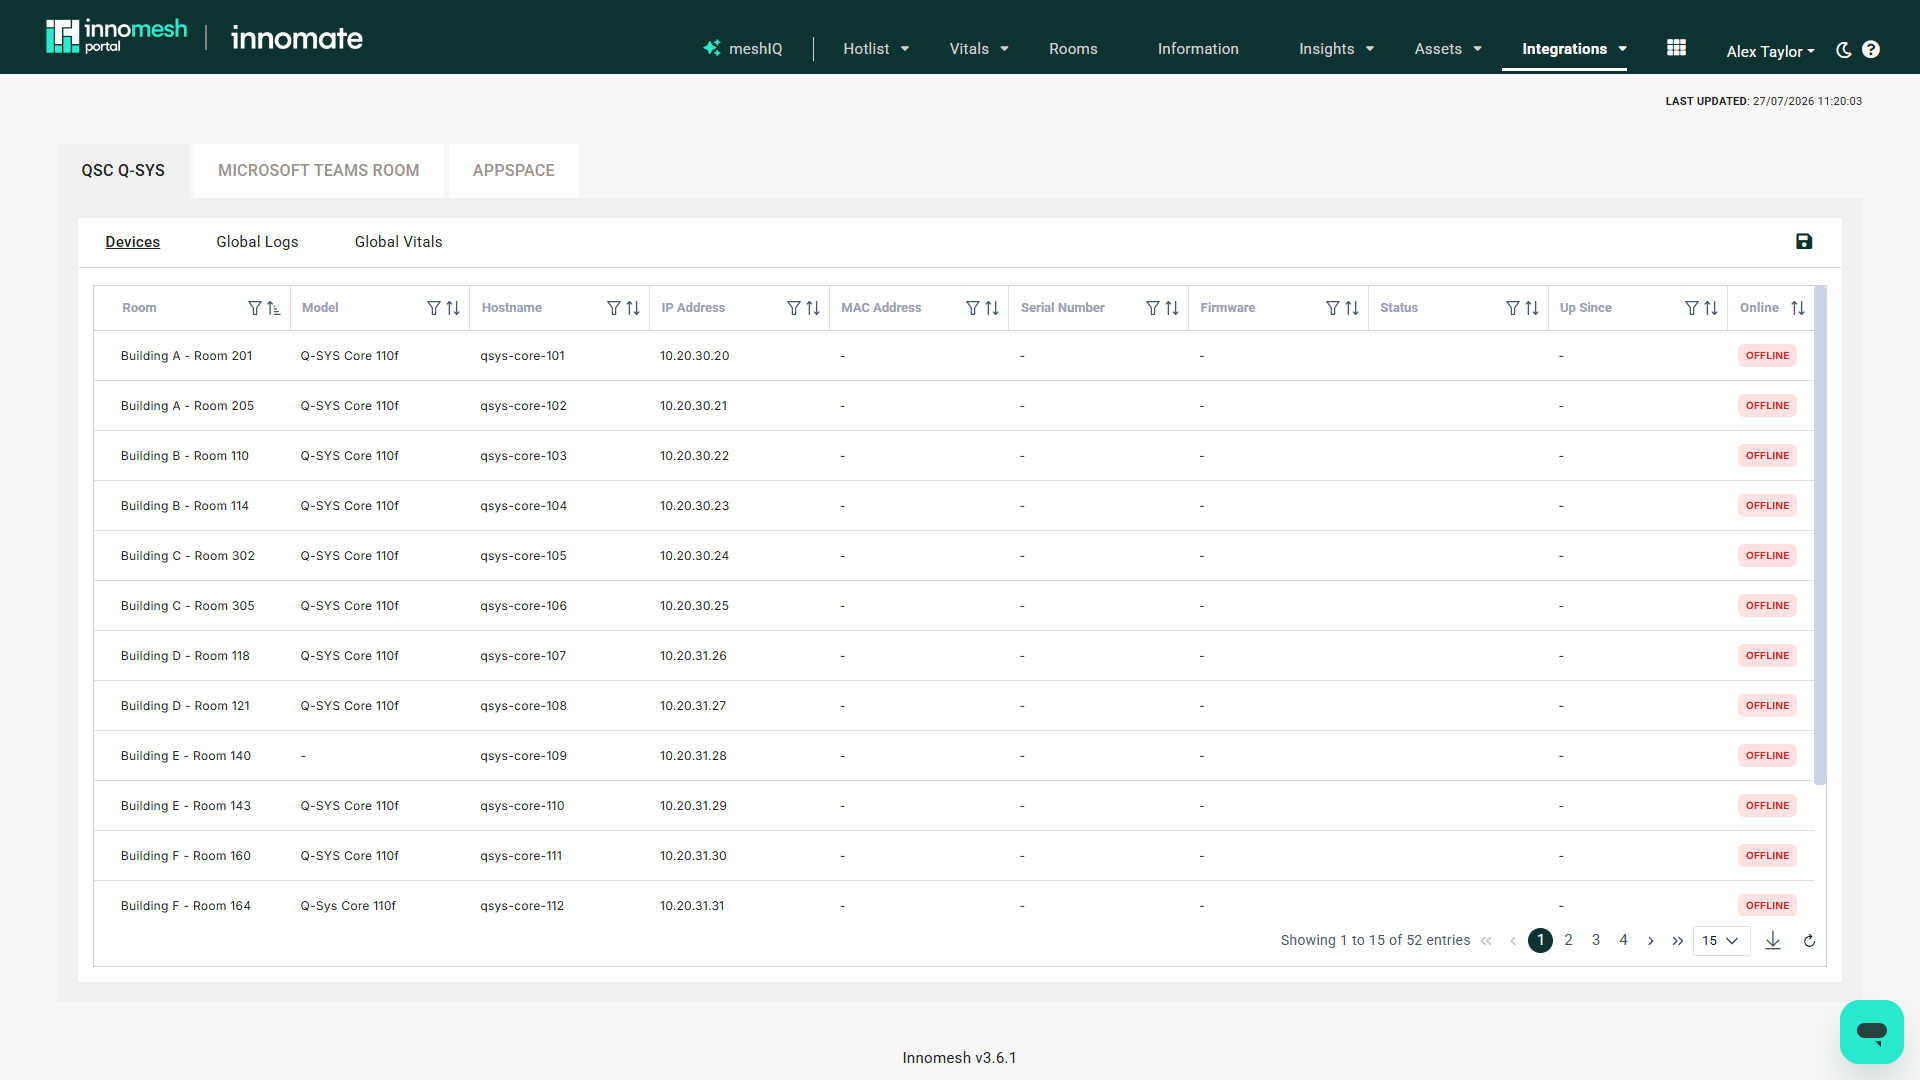Filter the Model column
This screenshot has height=1080, width=1920.
tap(434, 308)
